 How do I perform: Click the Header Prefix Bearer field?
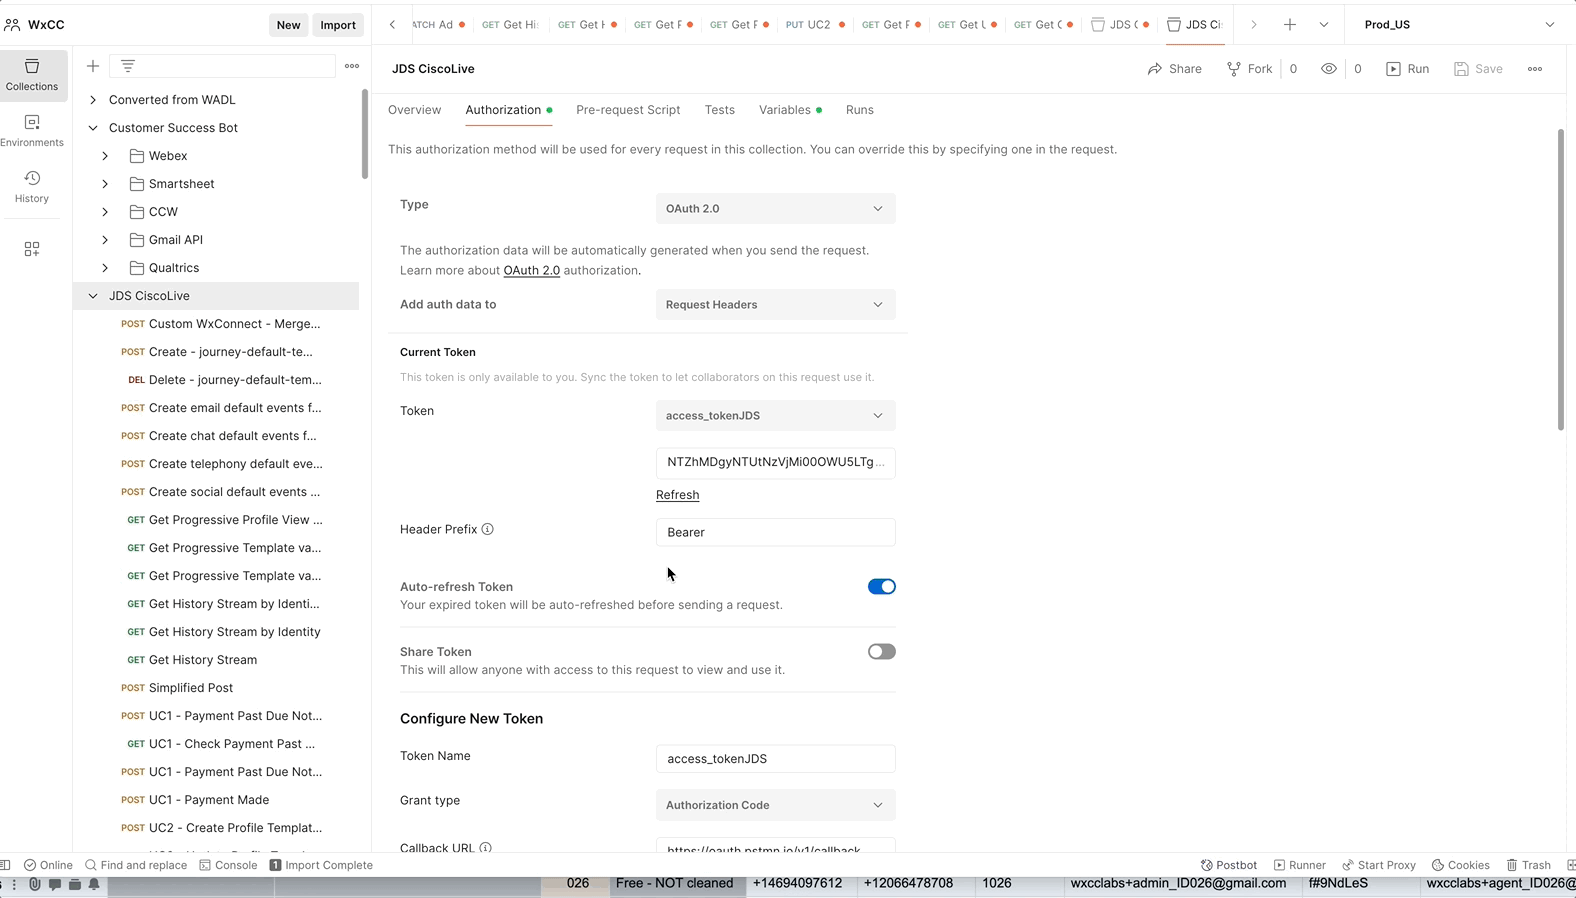click(775, 533)
